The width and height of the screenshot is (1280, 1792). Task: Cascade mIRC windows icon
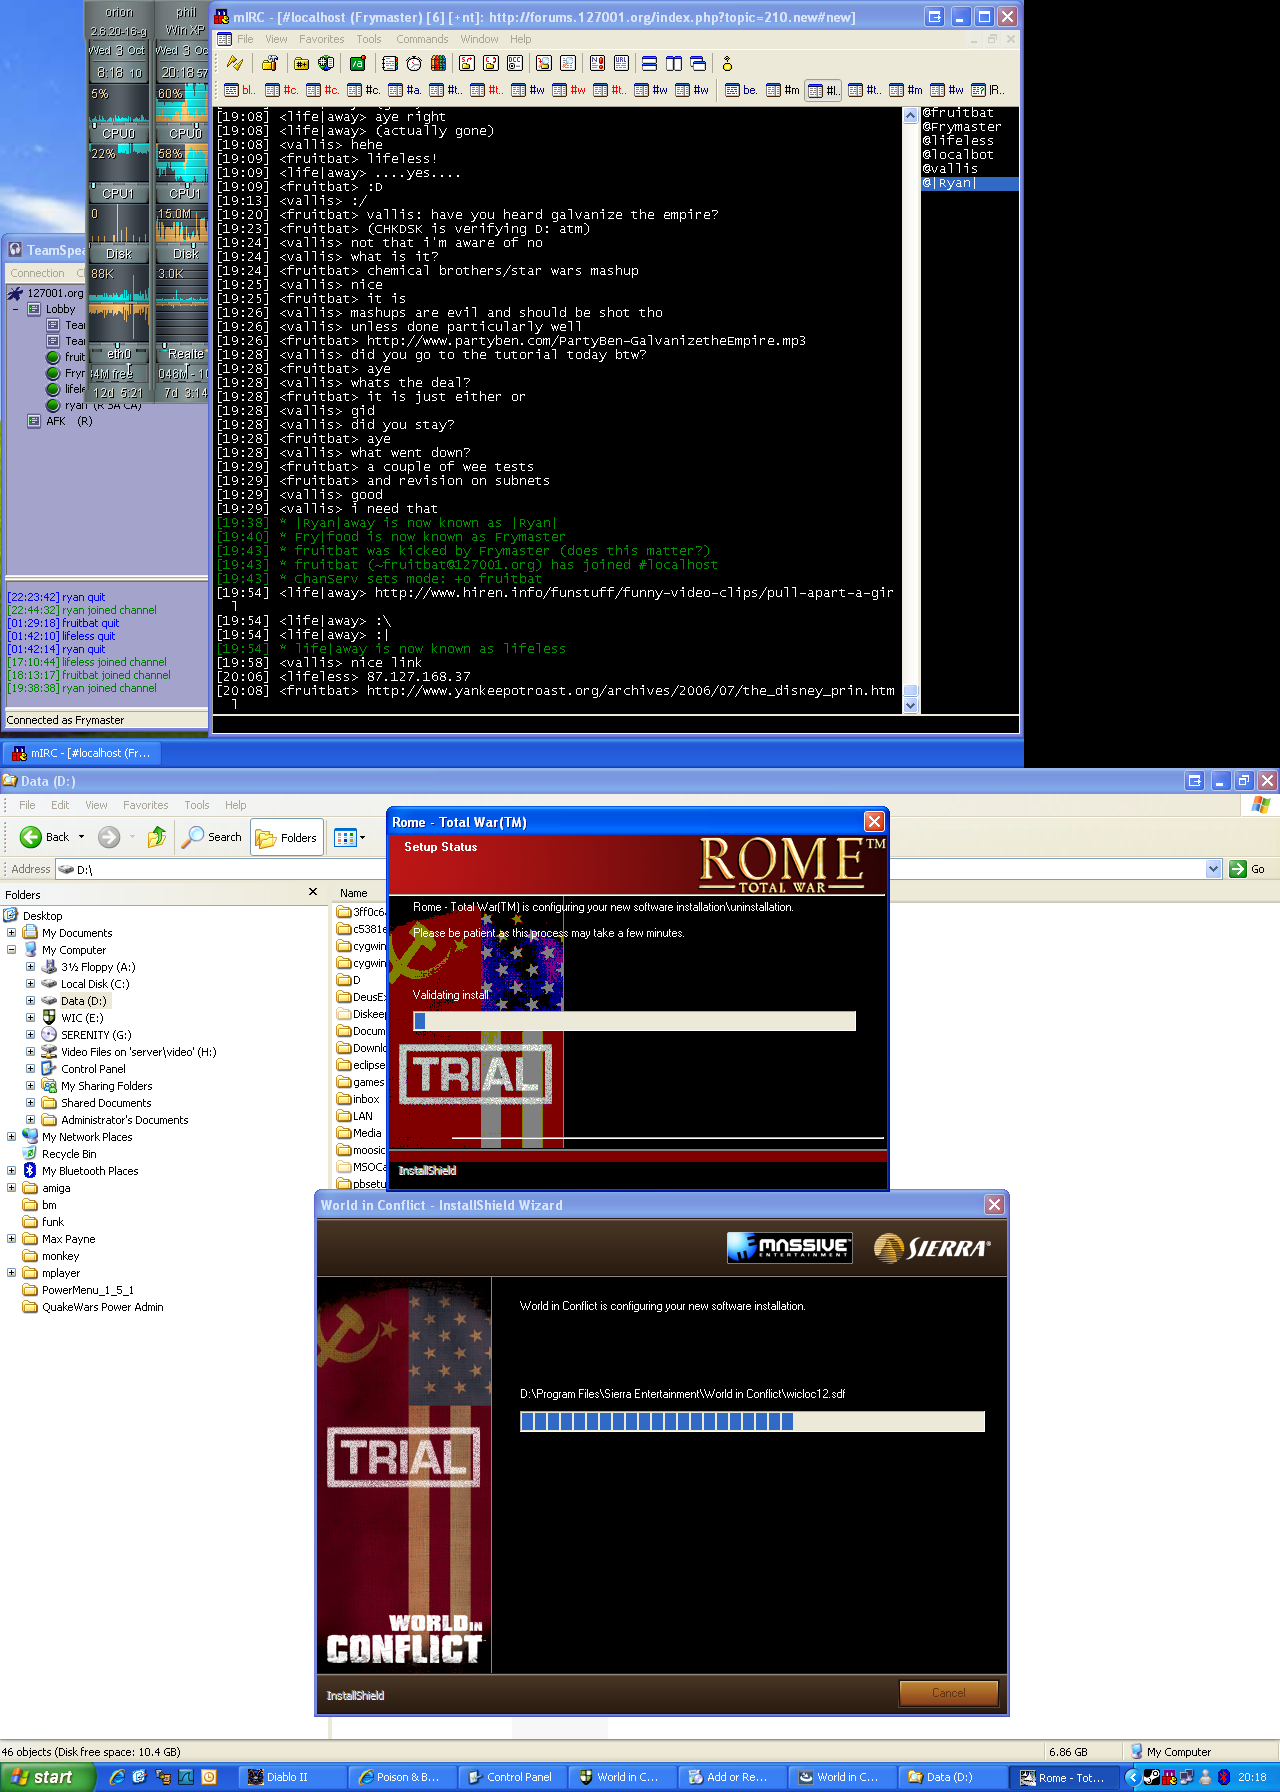click(698, 63)
